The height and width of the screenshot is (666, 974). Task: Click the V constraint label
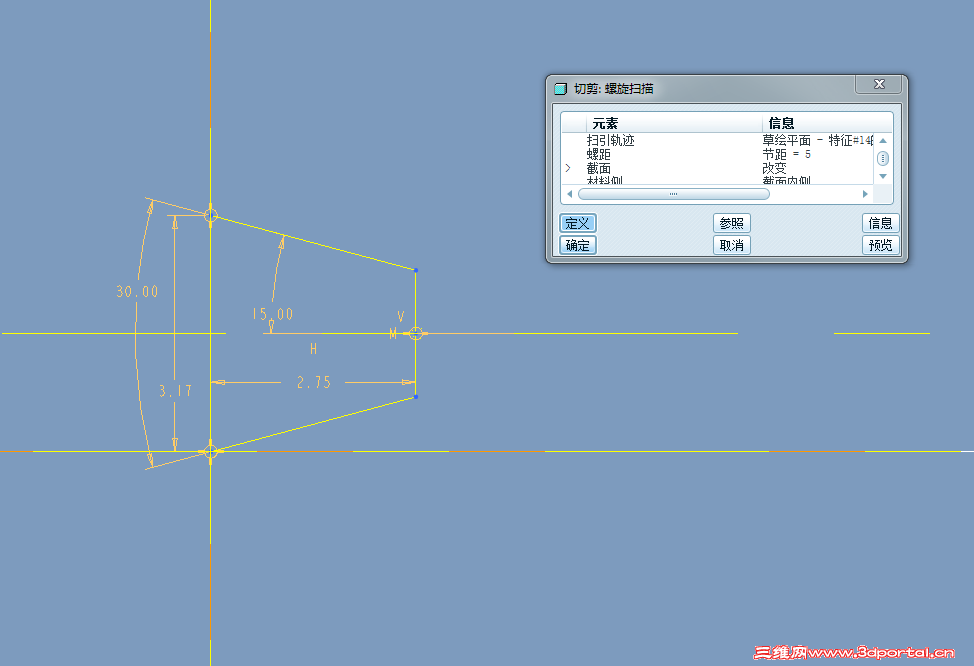(401, 317)
